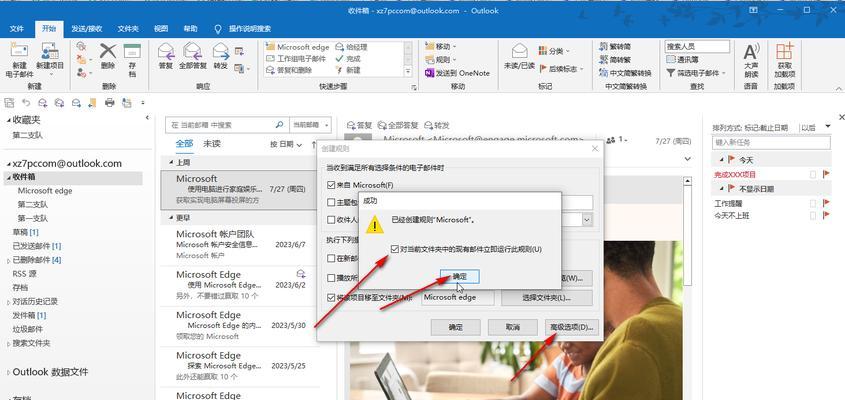The height and width of the screenshot is (400, 845).
Task: Open the 移动 dropdown in ribbon
Action: pyautogui.click(x=441, y=47)
